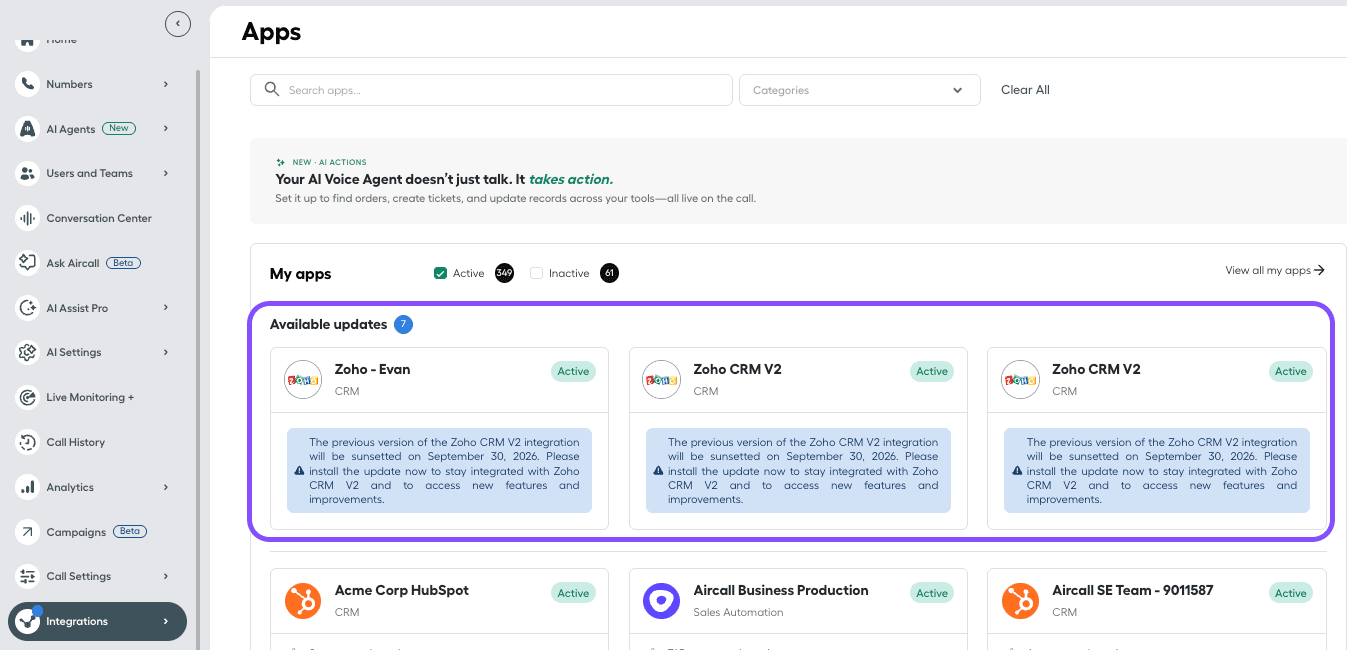1347x650 pixels.
Task: Expand the AI Agents submenu chevron
Action: coord(166,129)
